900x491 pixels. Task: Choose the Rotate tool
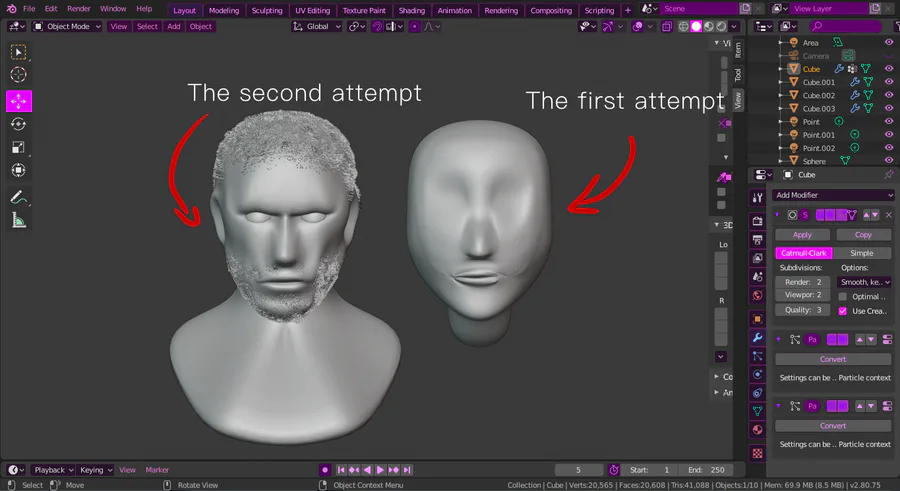[18, 124]
